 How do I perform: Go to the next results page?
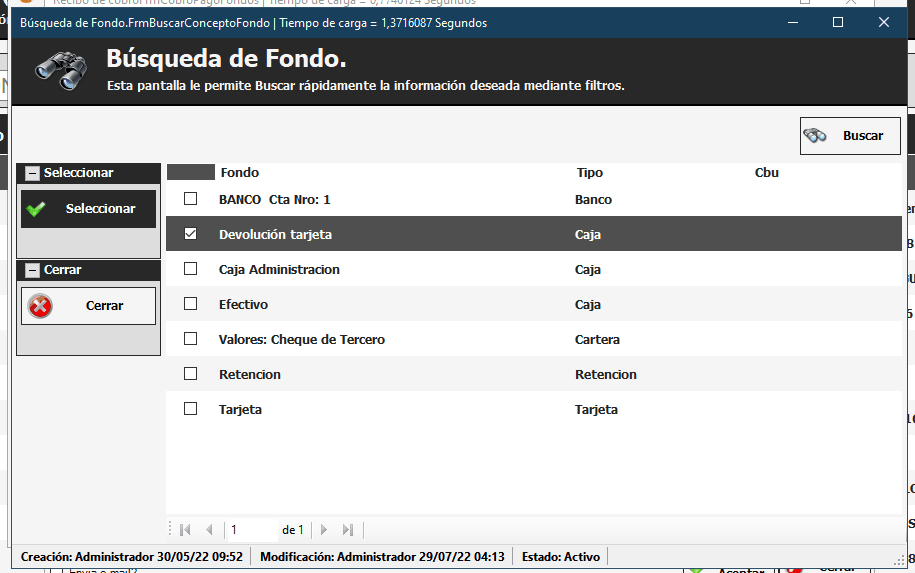coord(323,530)
